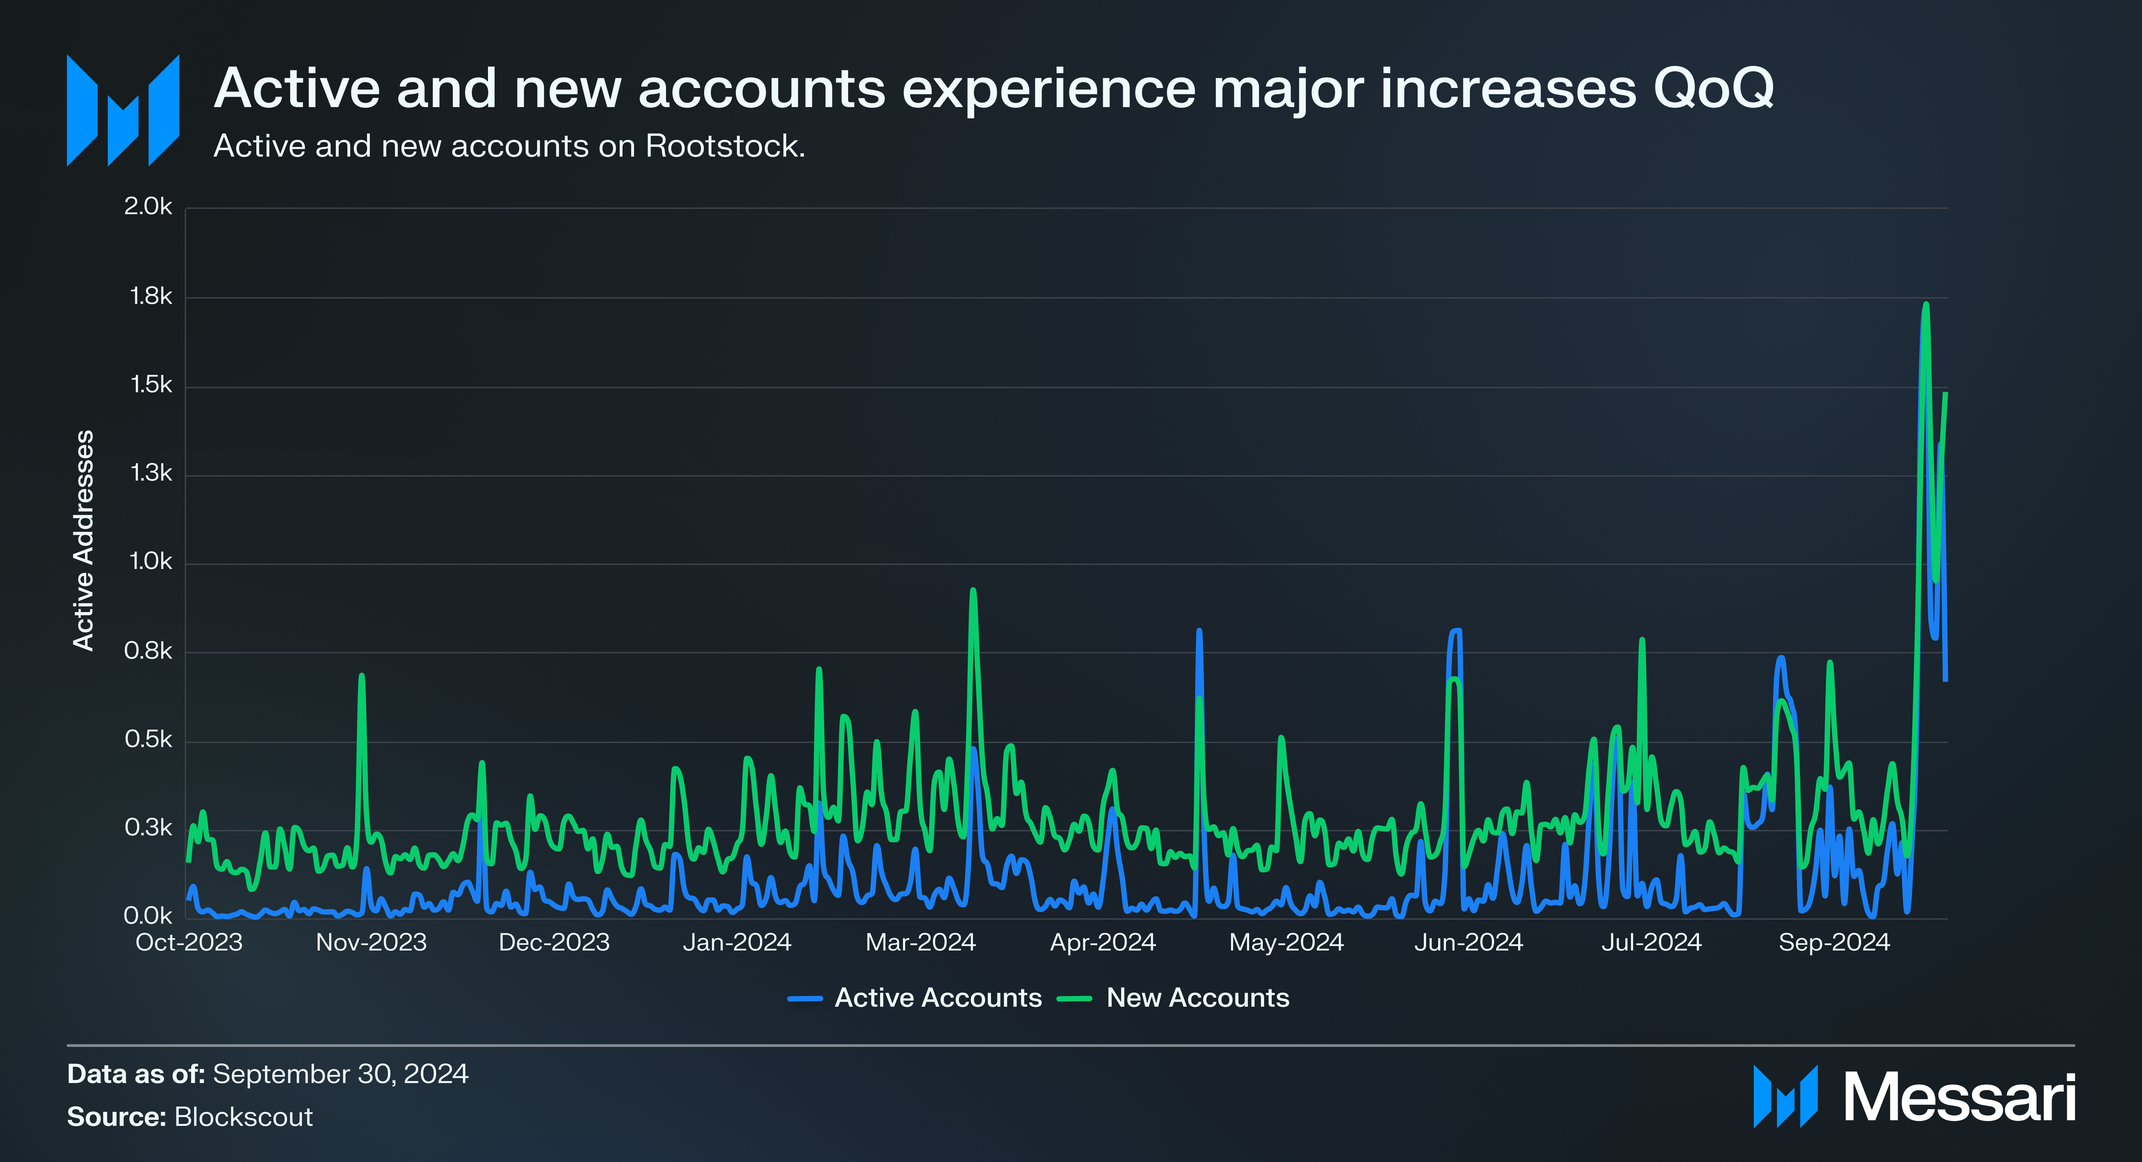Click the Jun-2024 x-axis label
The image size is (2142, 1162).
1468,943
